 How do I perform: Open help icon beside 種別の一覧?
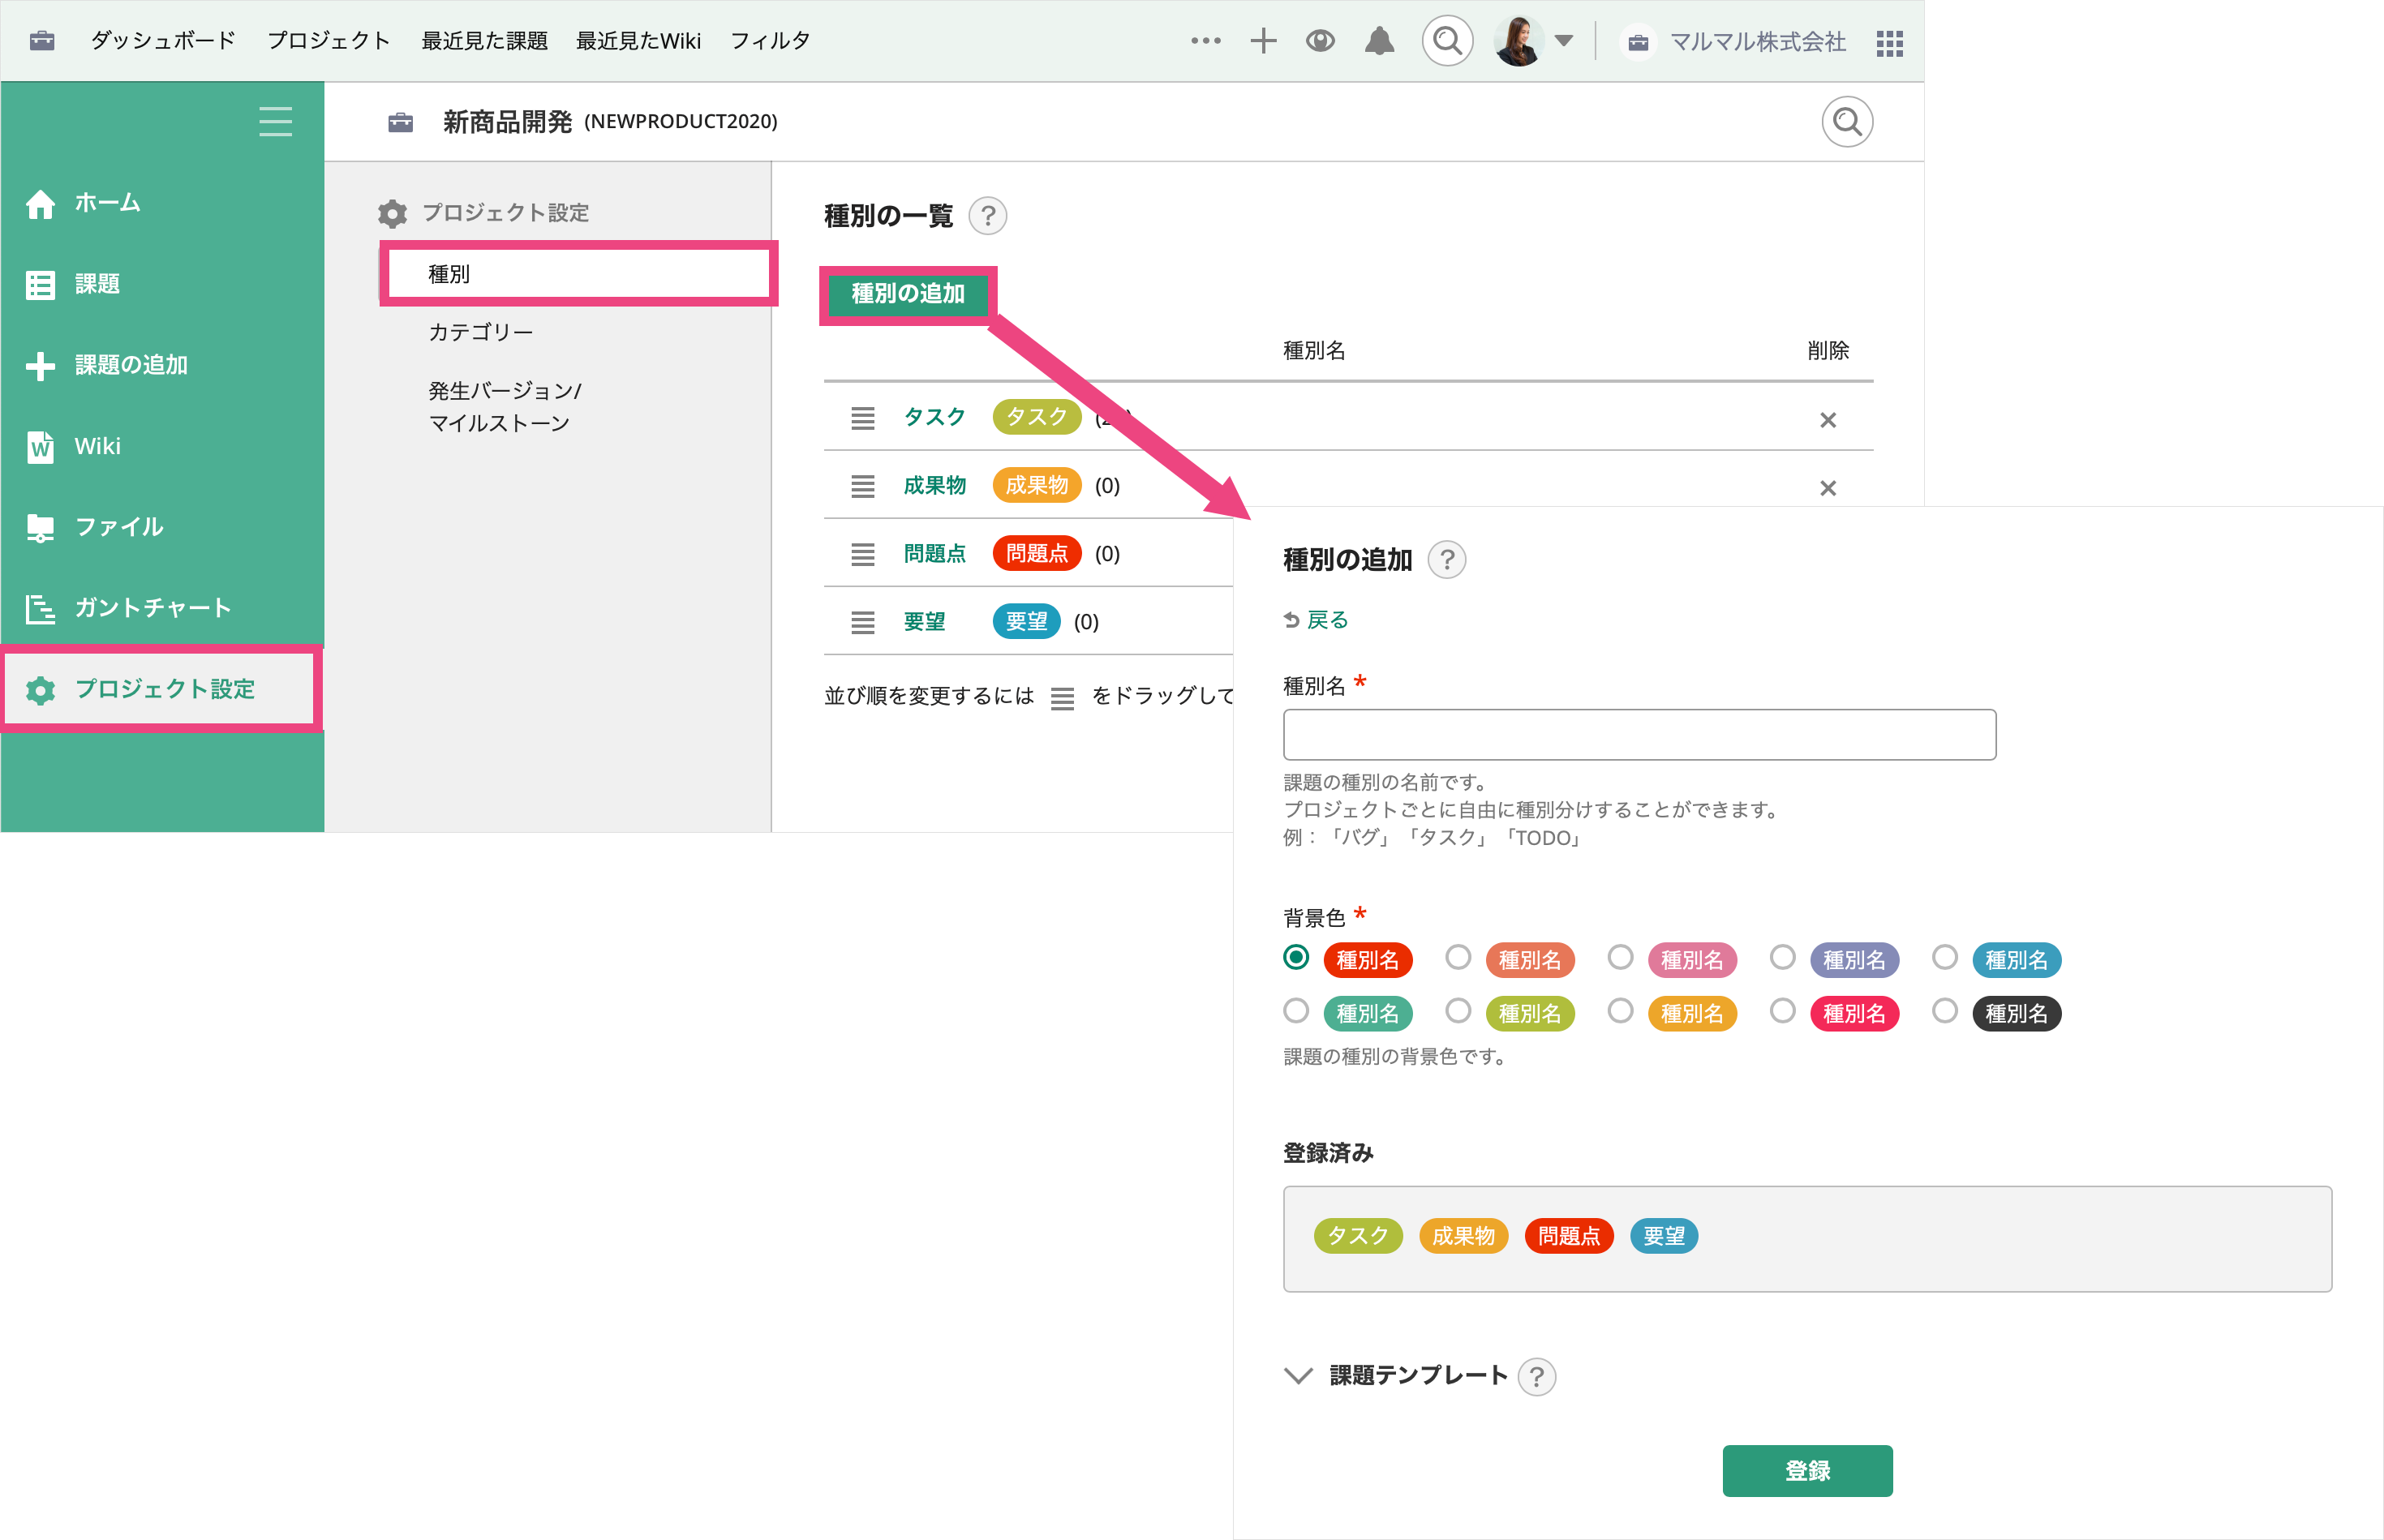[x=988, y=216]
